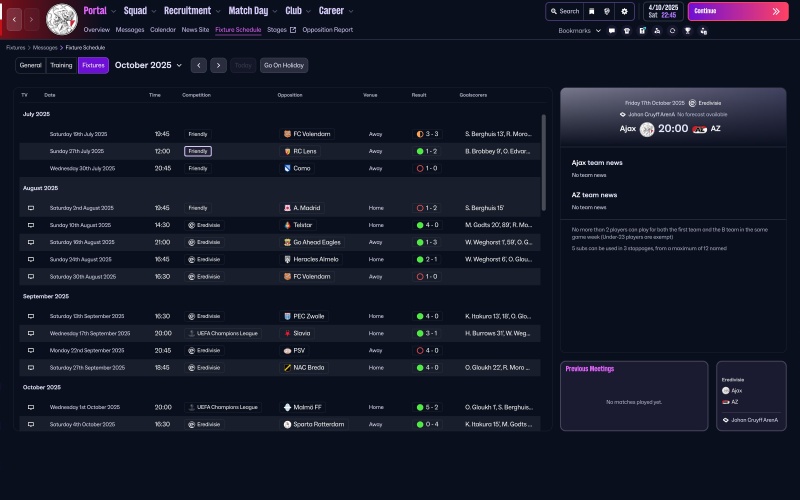Click the TV icon on Malmö FF row

31,407
